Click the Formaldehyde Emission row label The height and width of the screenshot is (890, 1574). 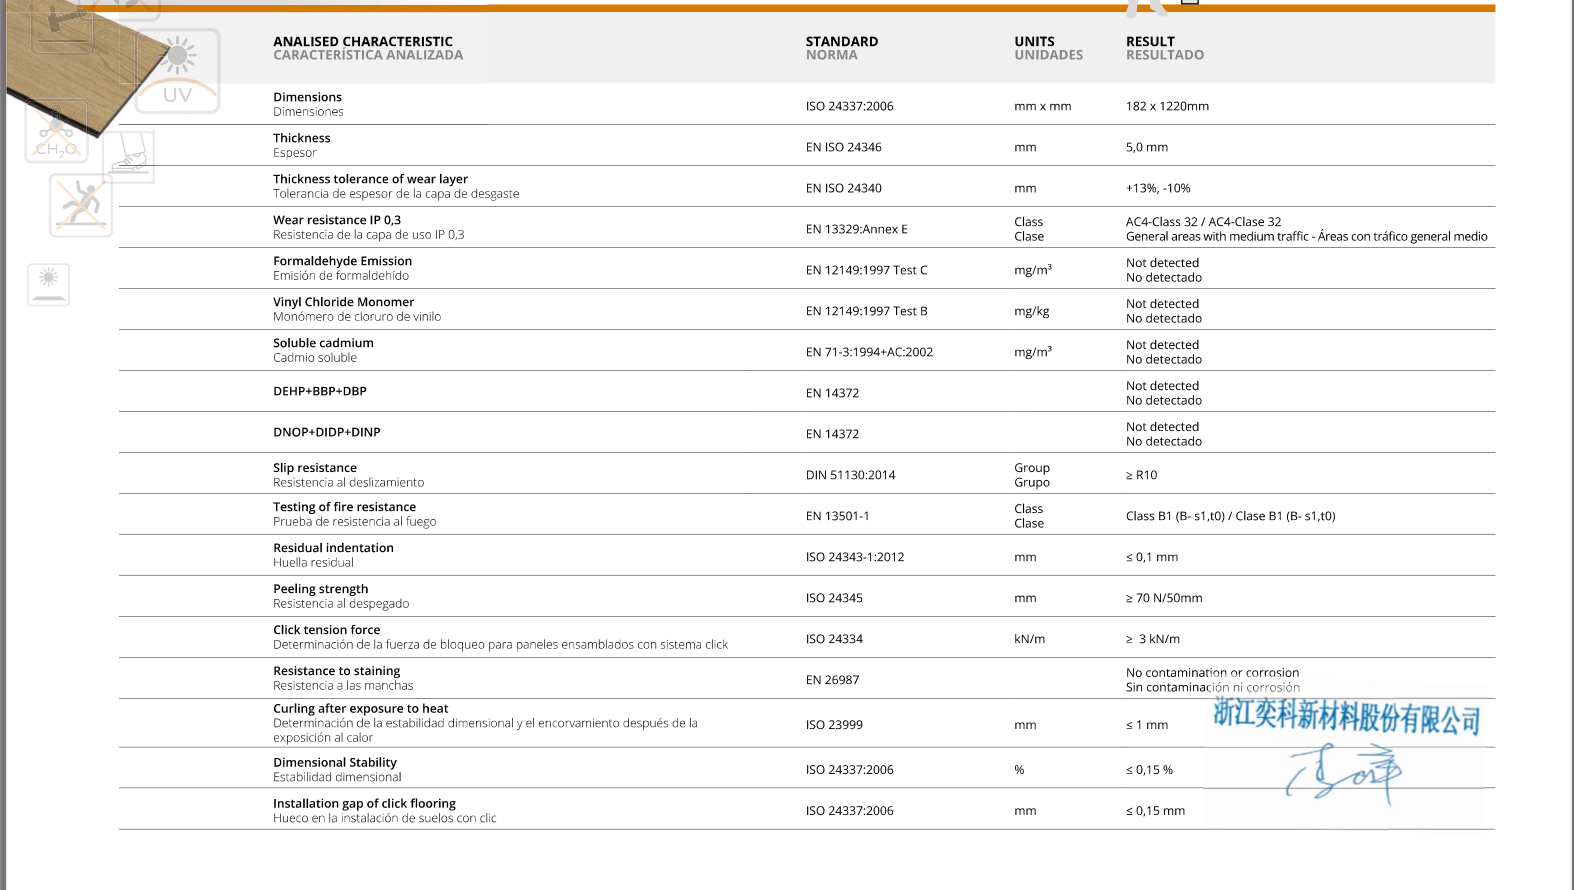342,261
